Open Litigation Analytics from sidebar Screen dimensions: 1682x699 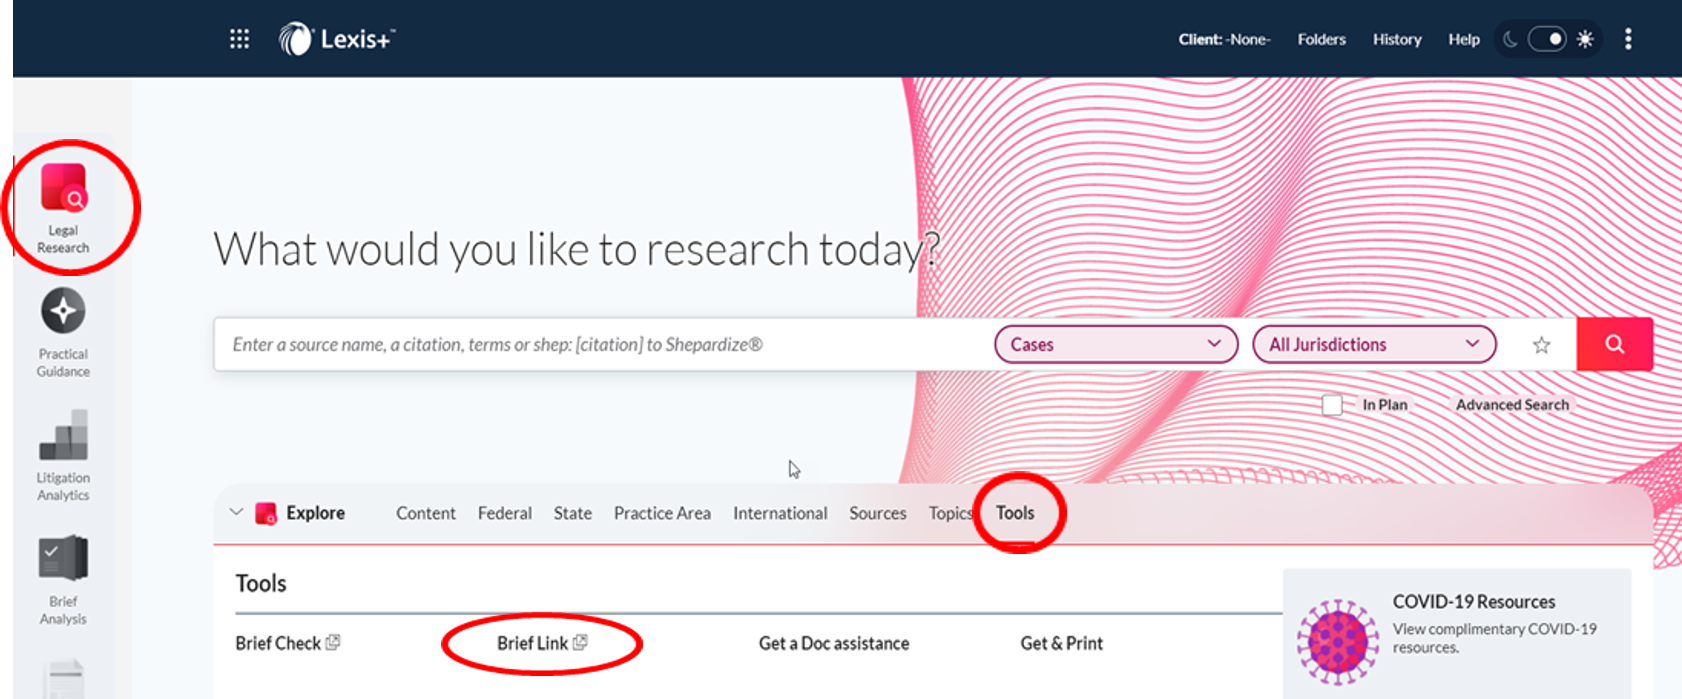coord(63,456)
